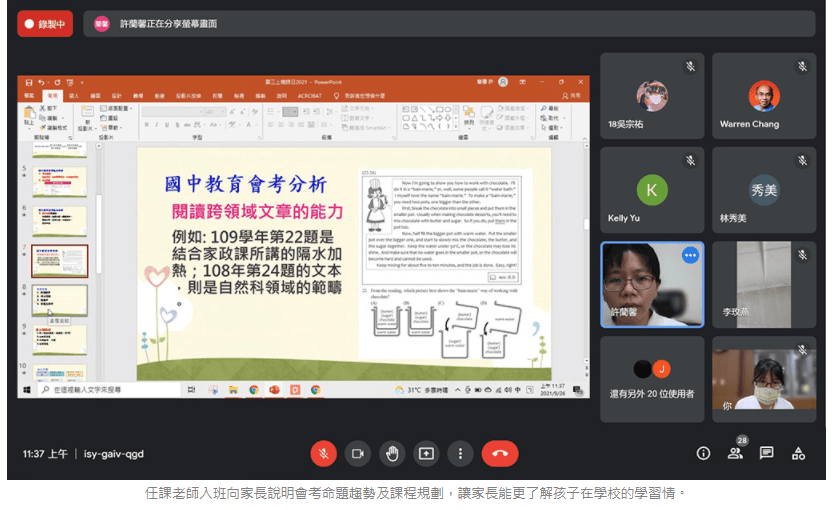This screenshot has height=510, width=838.
Task: Open the tile showing 20 other users
Action: coord(652,378)
